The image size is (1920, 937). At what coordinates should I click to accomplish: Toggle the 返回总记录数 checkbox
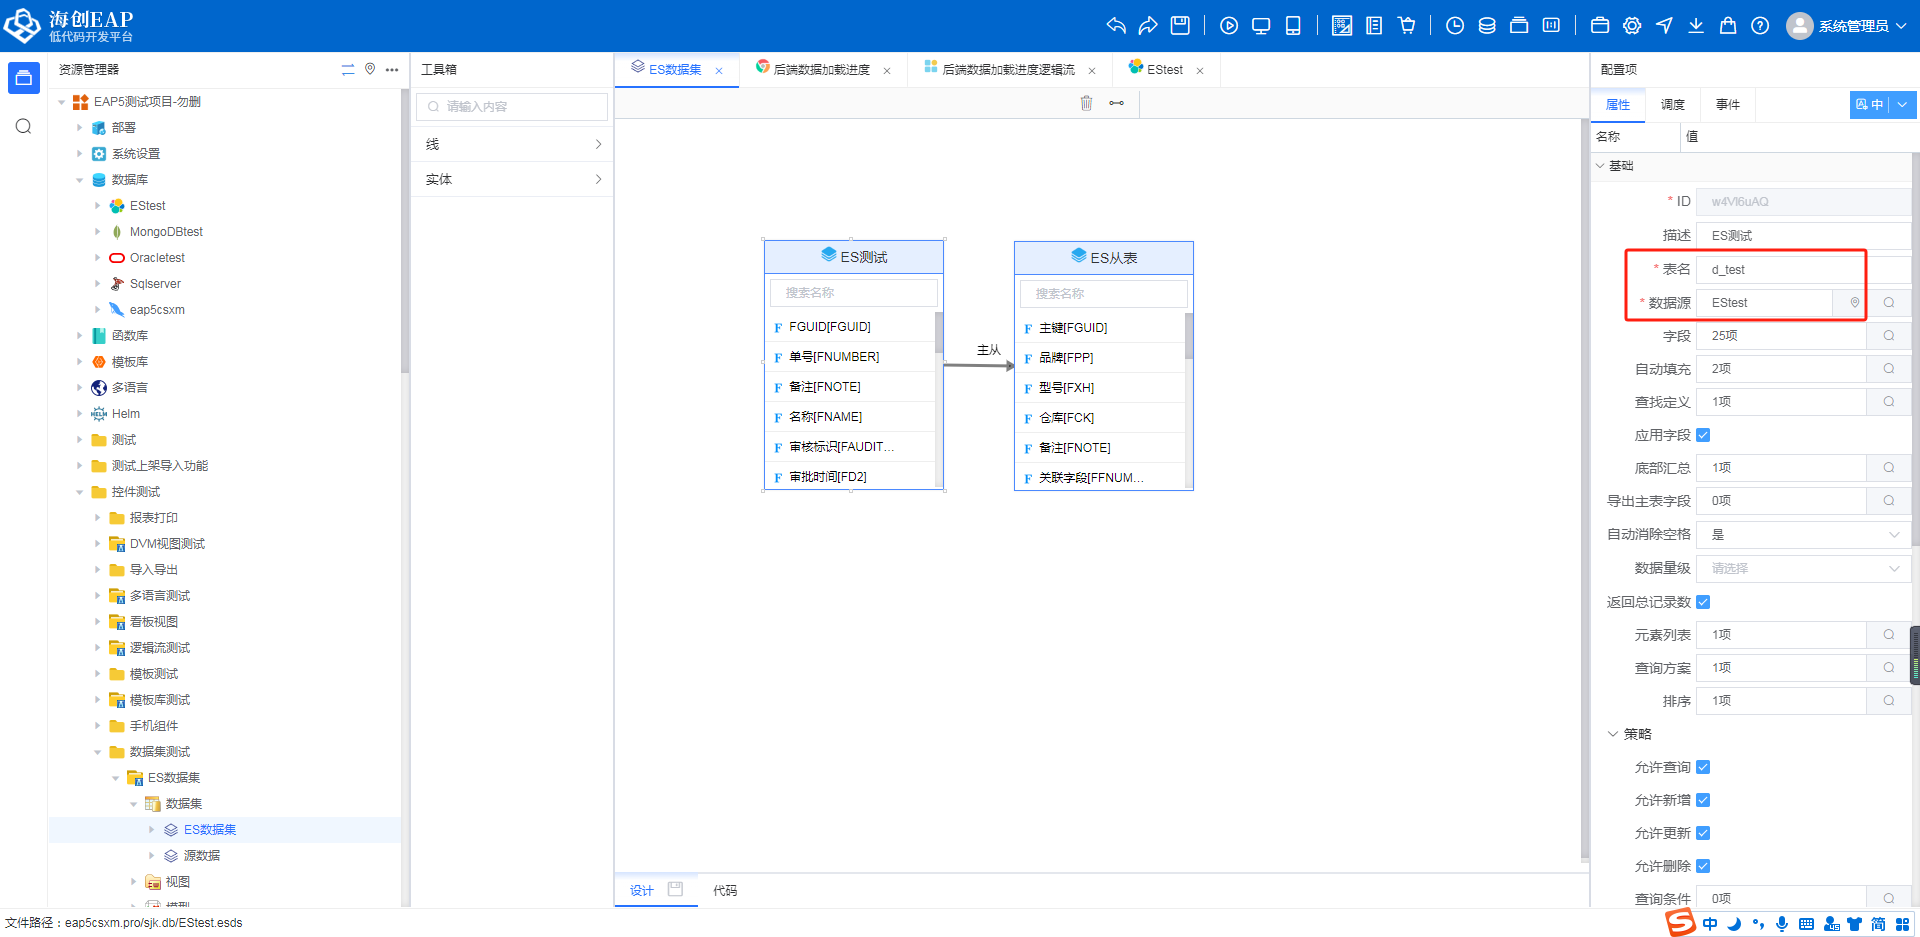[x=1704, y=602]
